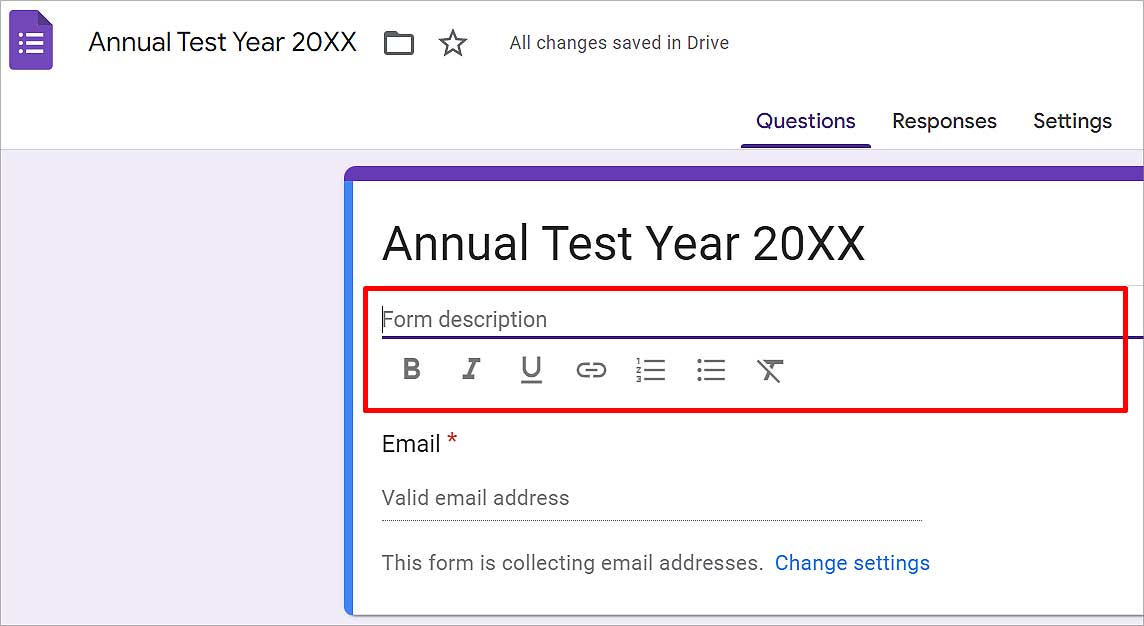The height and width of the screenshot is (626, 1144).
Task: Underline the form description text
Action: coord(531,370)
